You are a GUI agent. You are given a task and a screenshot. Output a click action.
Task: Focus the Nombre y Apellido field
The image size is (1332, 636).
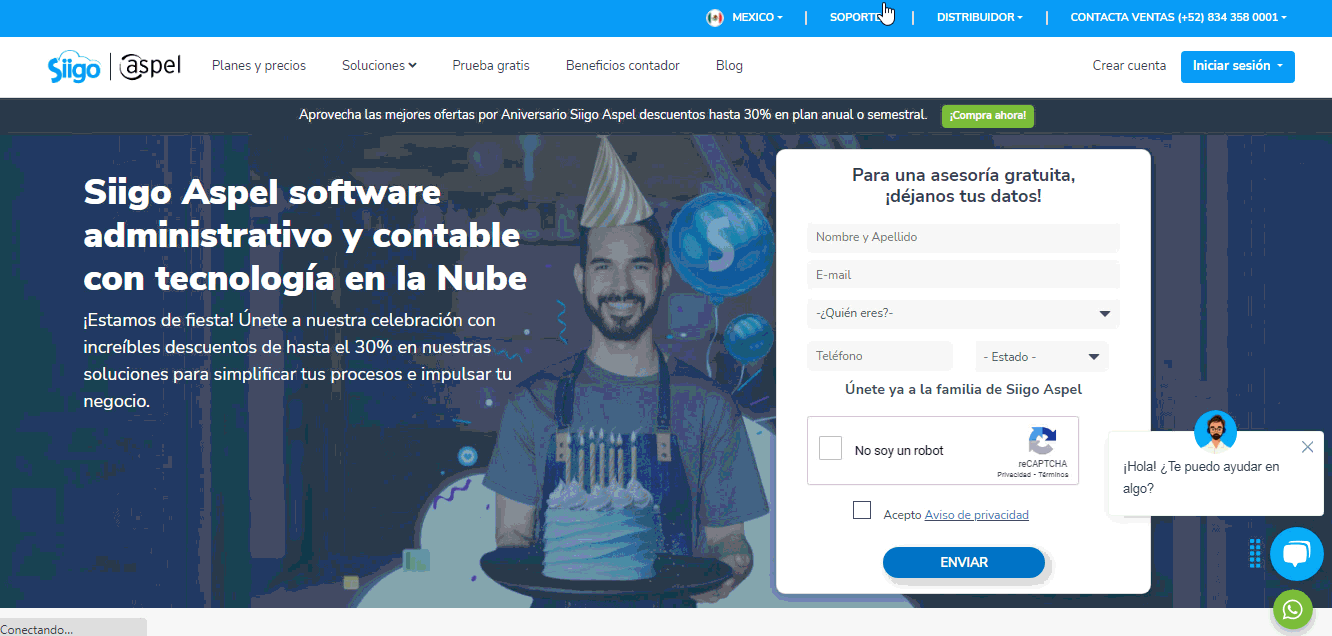coord(963,238)
